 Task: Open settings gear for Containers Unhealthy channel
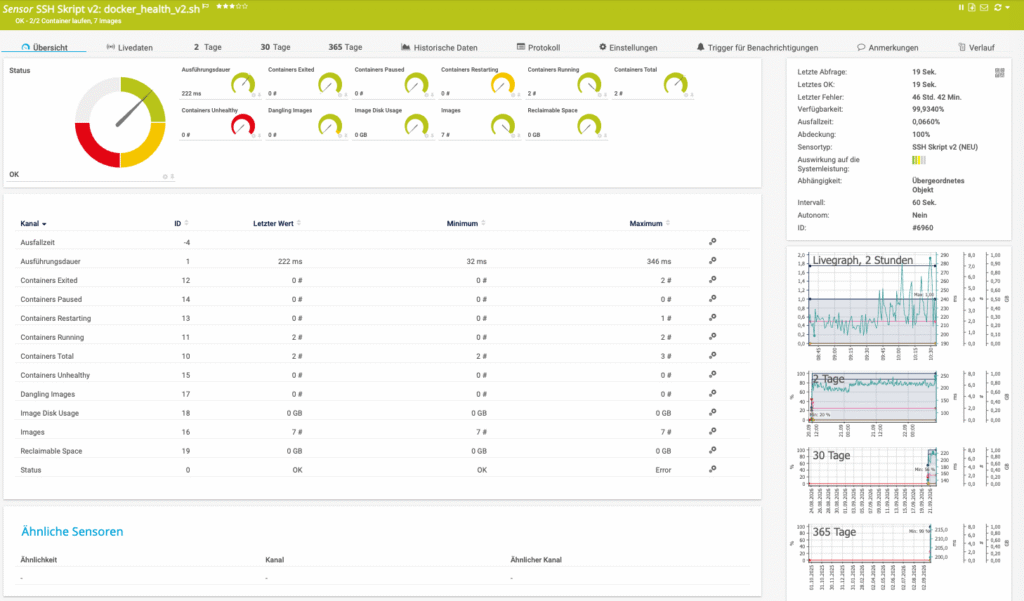pos(712,374)
